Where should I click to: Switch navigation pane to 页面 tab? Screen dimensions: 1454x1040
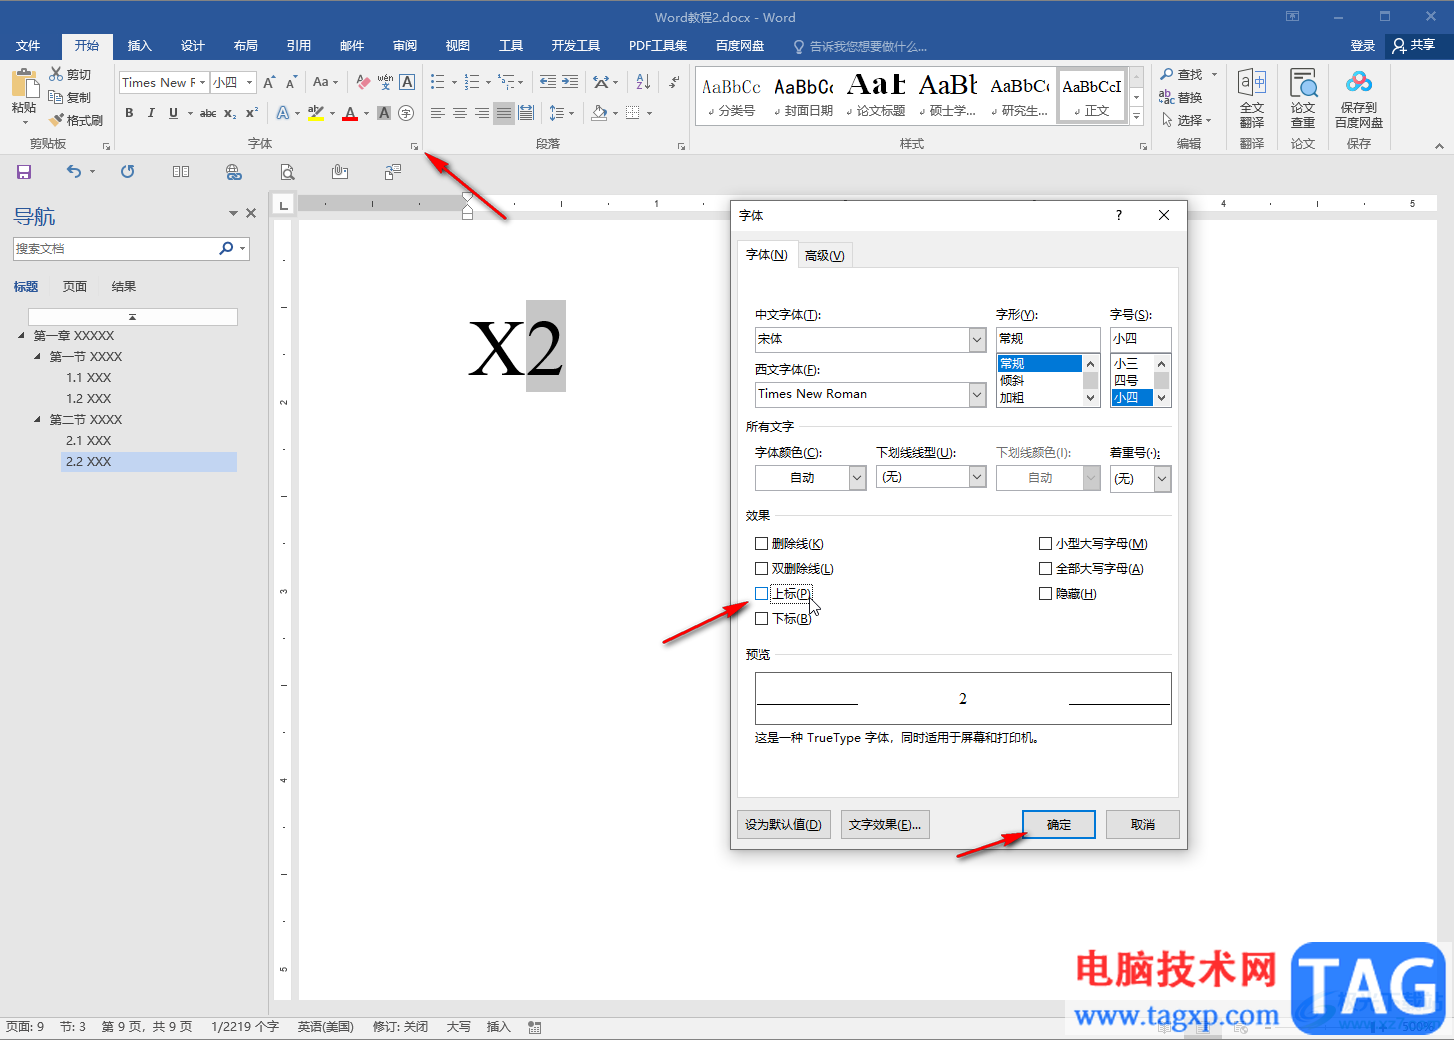[x=75, y=287]
